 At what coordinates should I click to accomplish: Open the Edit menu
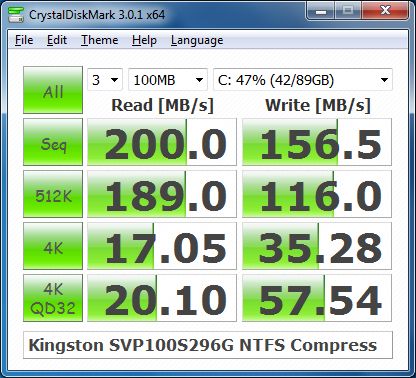click(57, 40)
